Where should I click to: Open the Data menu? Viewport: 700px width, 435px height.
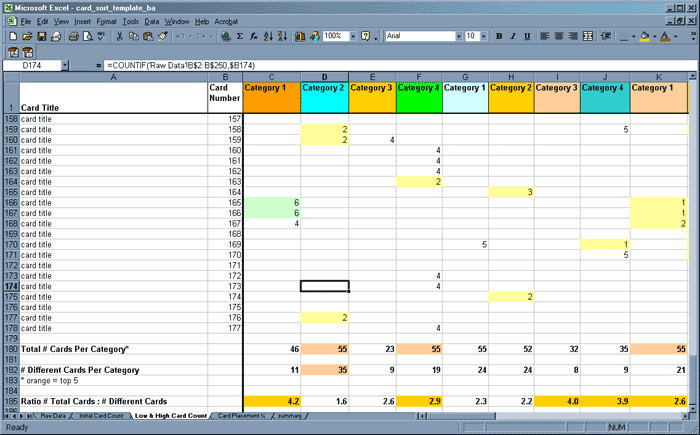click(152, 20)
